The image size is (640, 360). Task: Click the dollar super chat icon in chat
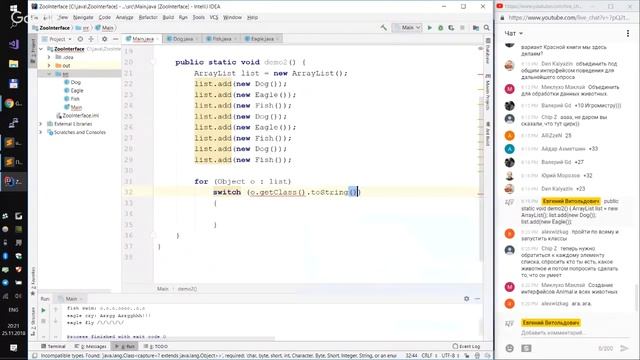tap(527, 348)
